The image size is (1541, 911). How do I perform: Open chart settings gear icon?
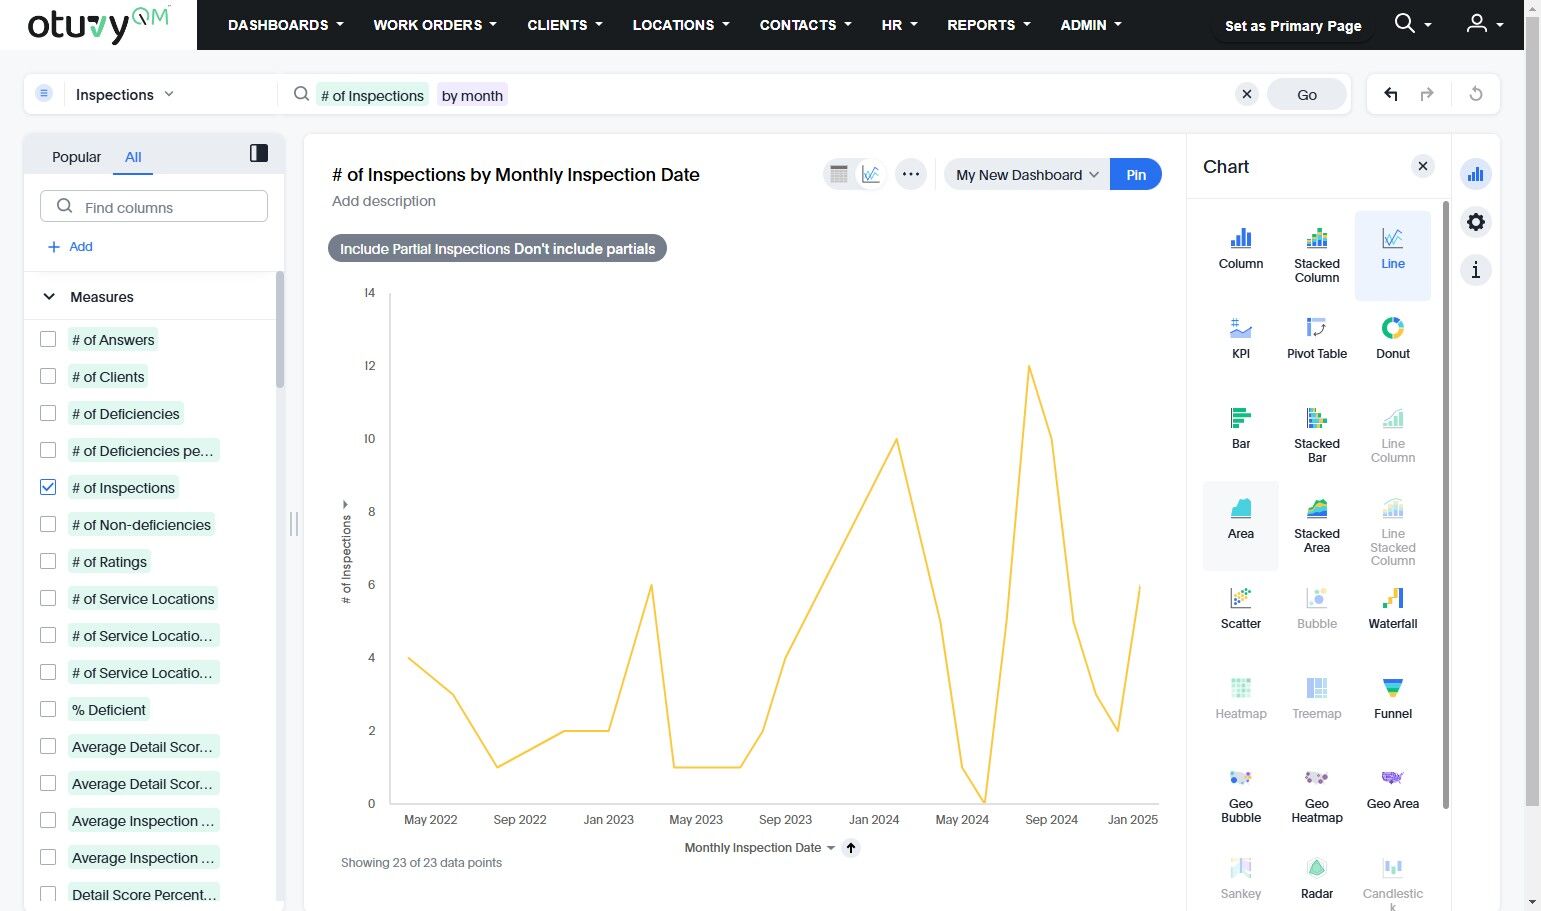coord(1475,222)
